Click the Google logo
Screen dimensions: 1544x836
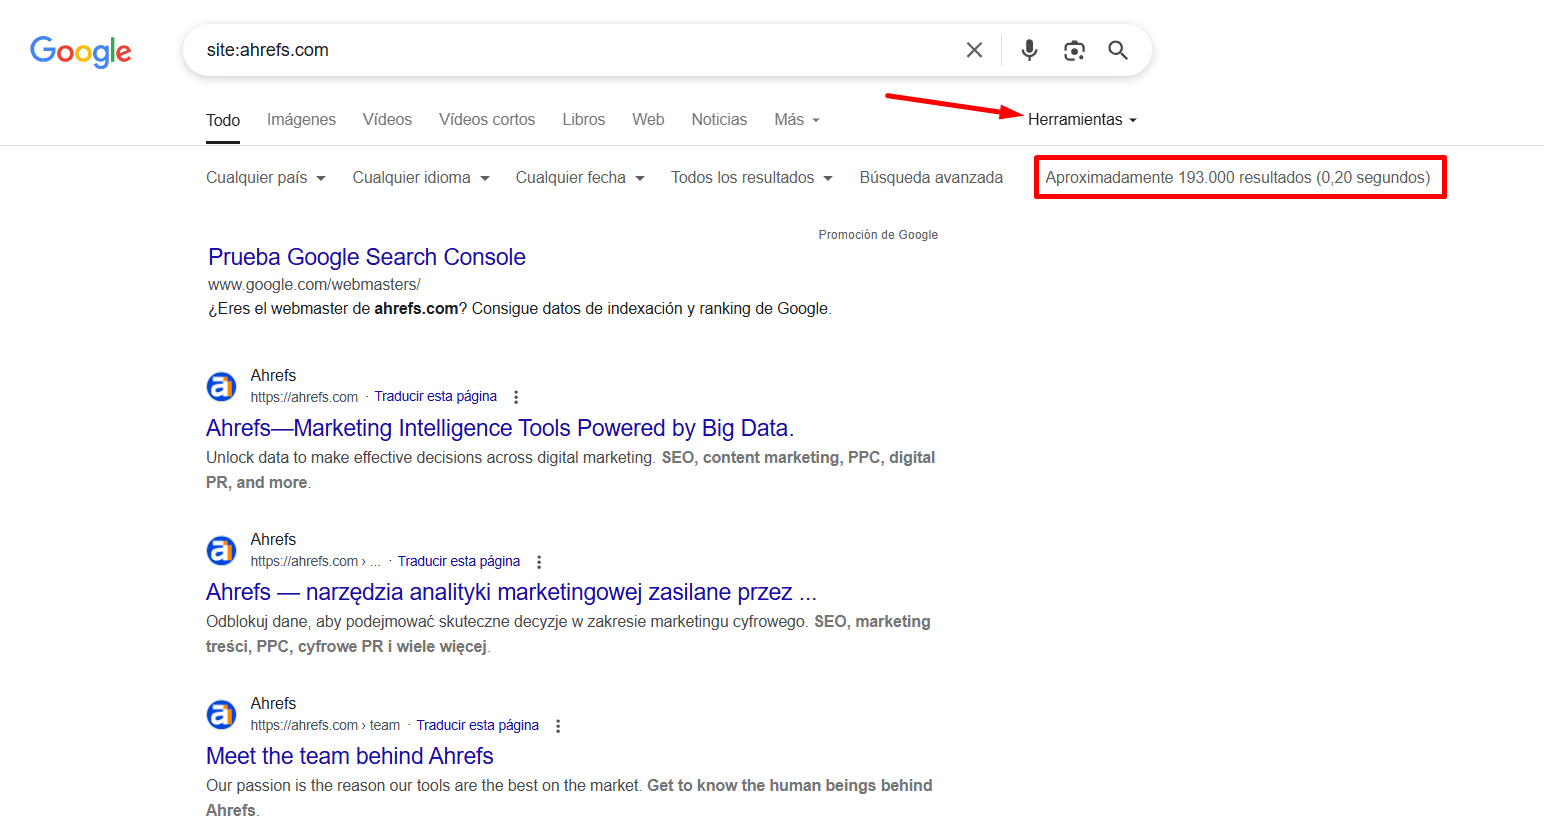coord(80,51)
